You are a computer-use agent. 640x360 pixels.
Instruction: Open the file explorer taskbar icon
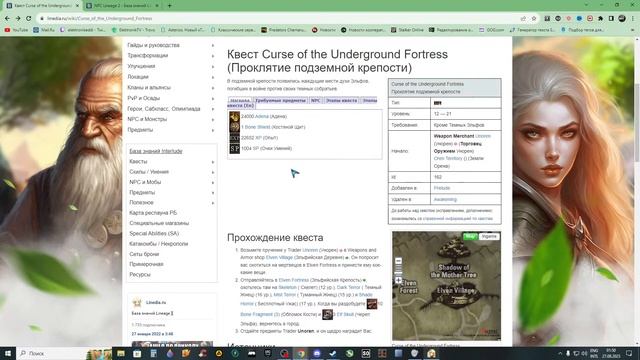[x=121, y=353]
